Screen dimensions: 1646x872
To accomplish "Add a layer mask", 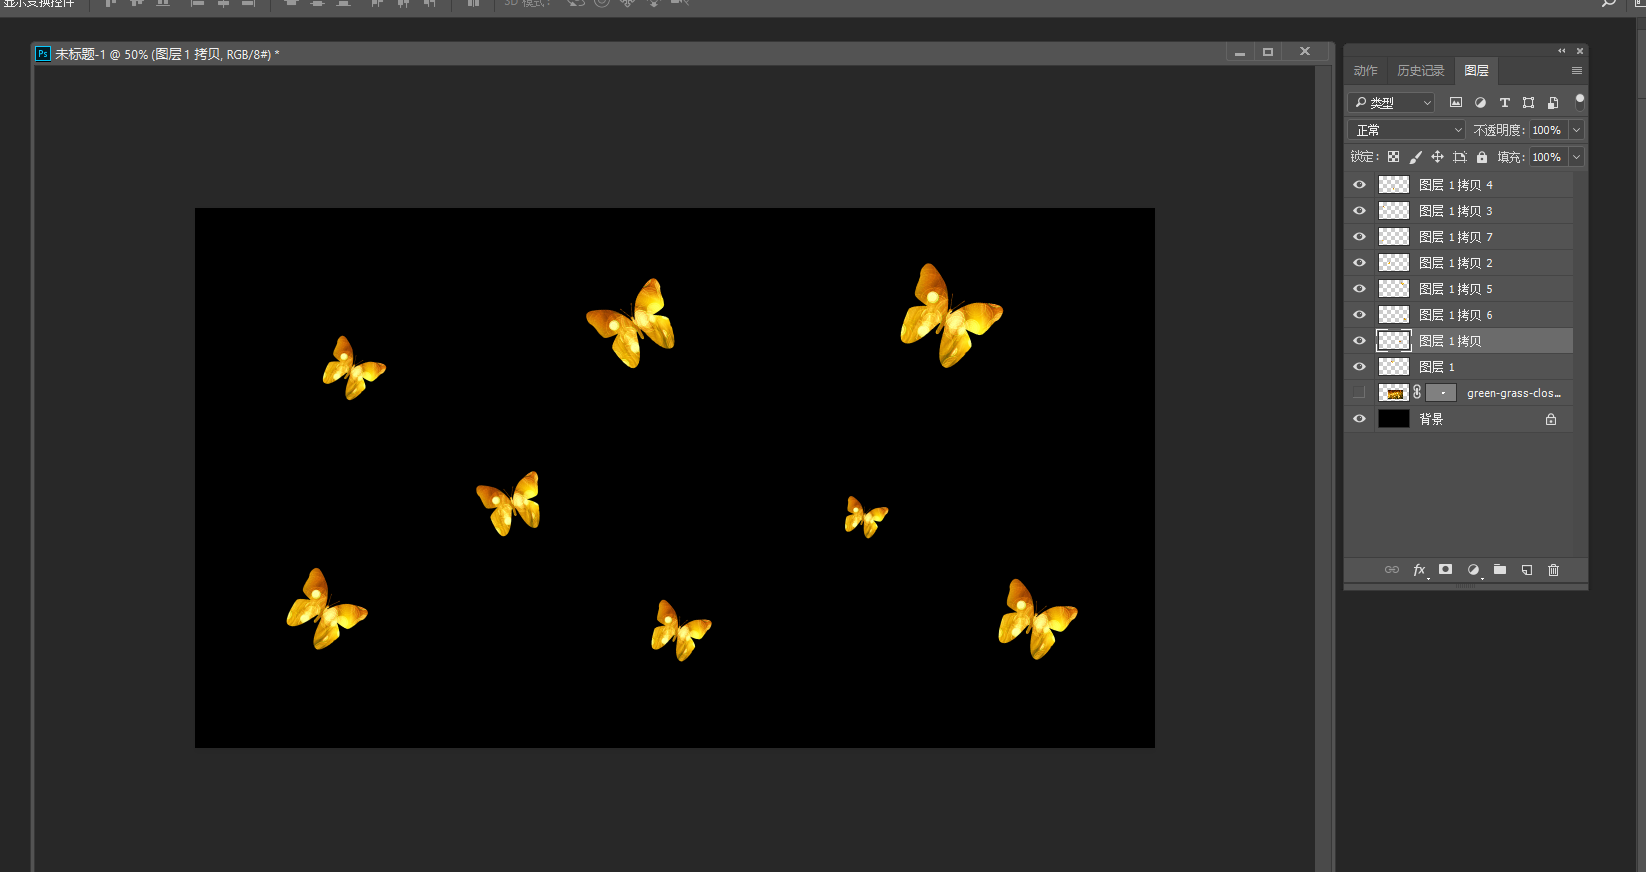I will coord(1445,570).
